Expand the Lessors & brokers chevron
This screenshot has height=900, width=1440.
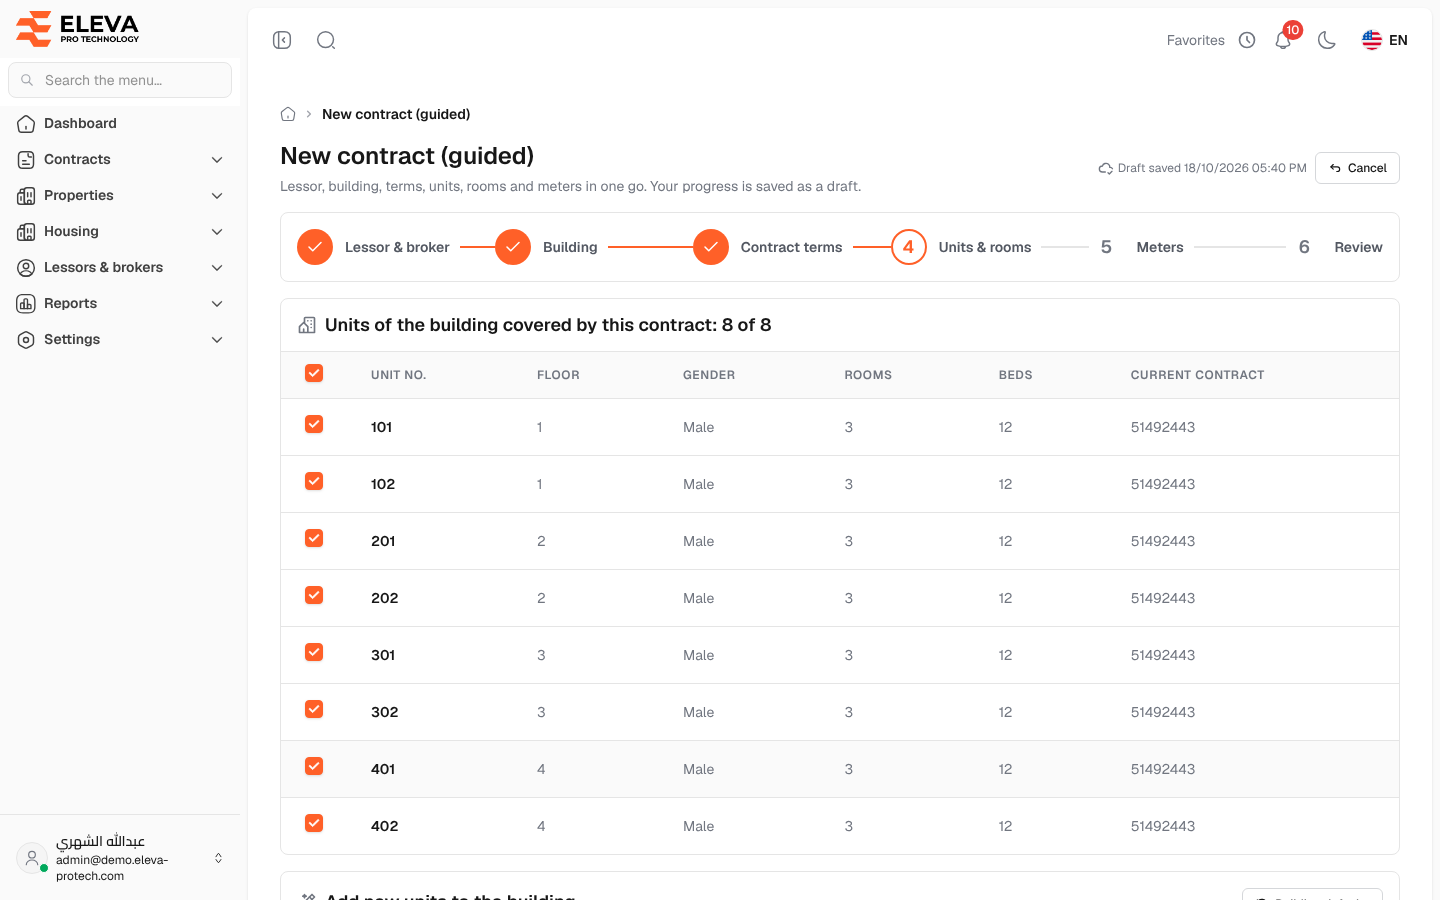(217, 268)
